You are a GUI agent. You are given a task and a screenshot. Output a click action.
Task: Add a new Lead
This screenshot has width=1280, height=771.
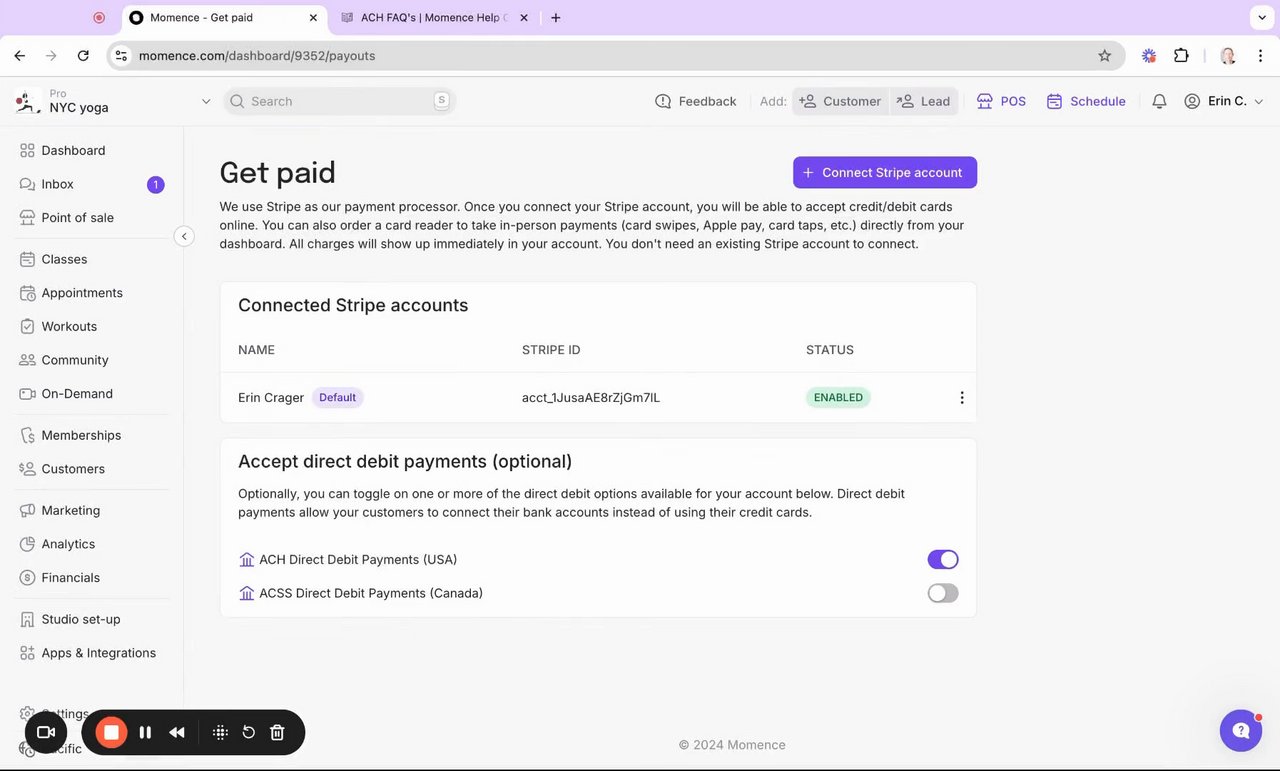[924, 101]
